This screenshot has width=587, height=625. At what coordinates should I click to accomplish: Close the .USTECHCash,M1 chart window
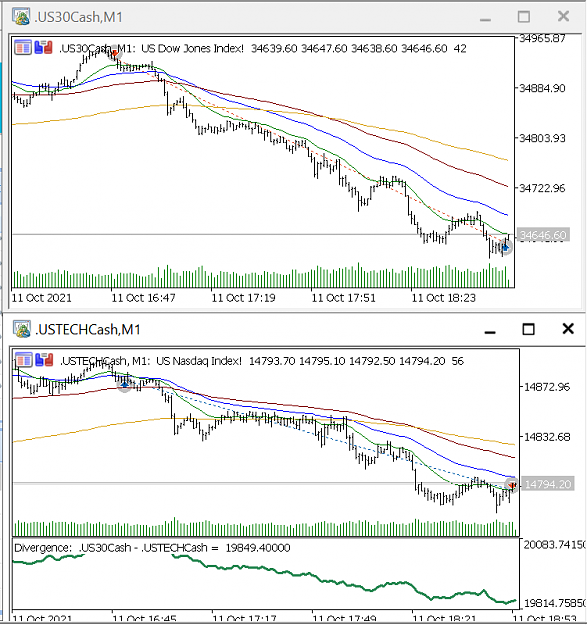567,329
